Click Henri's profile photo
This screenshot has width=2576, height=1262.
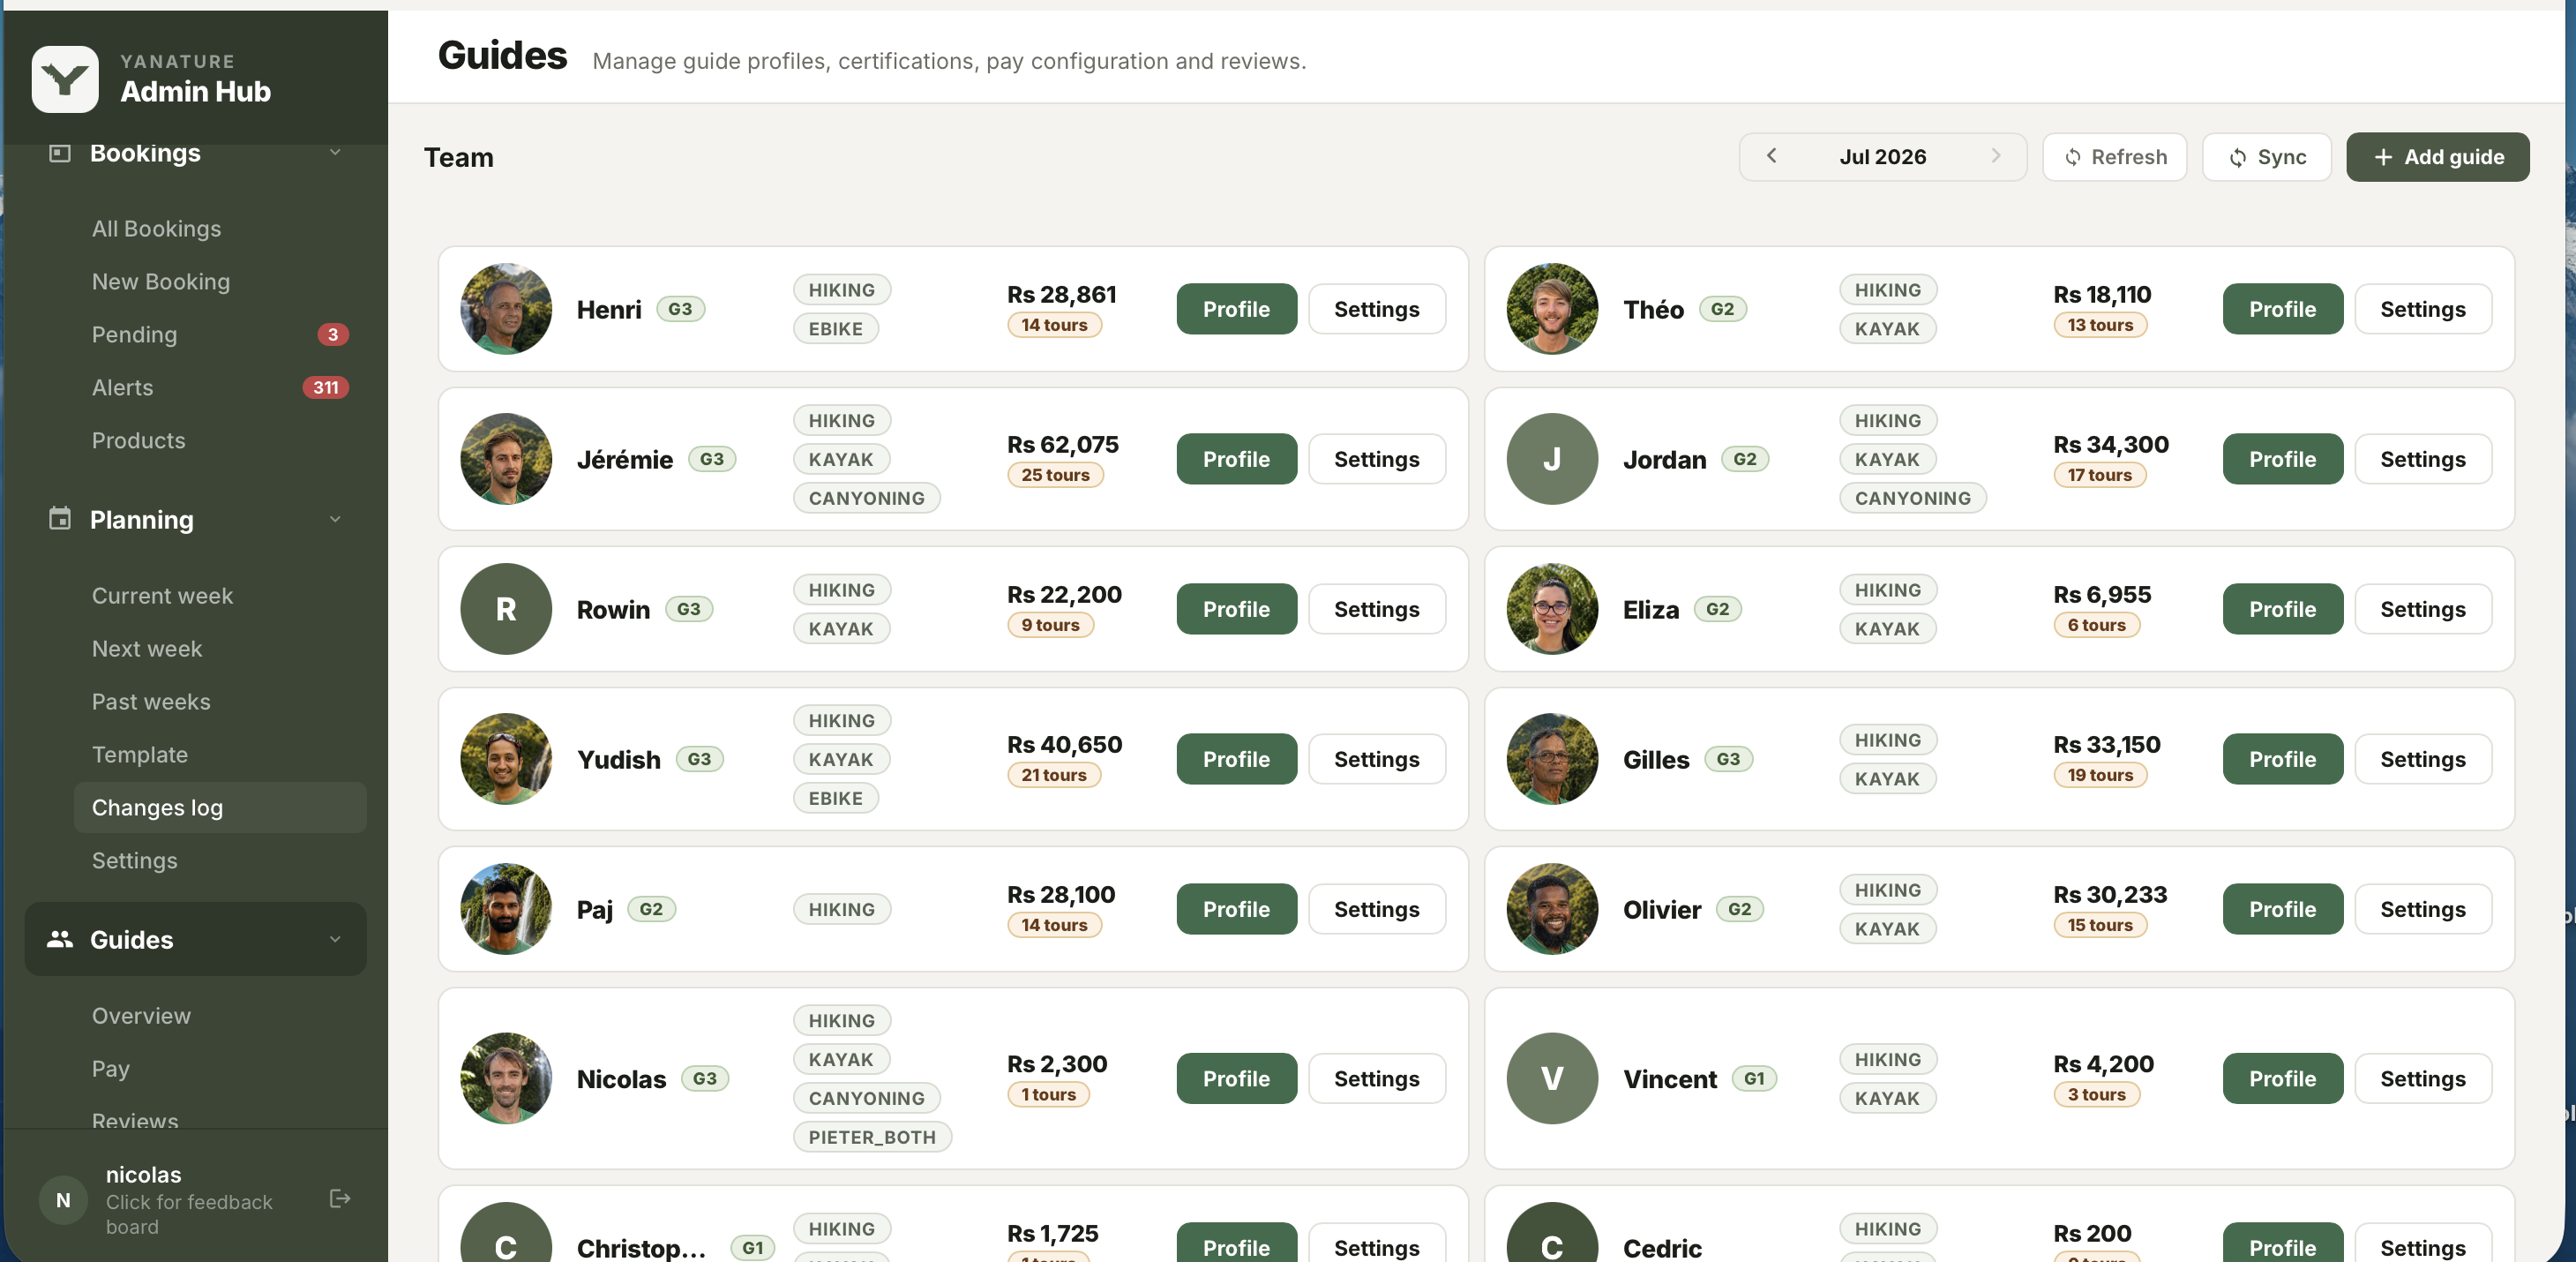(x=506, y=309)
